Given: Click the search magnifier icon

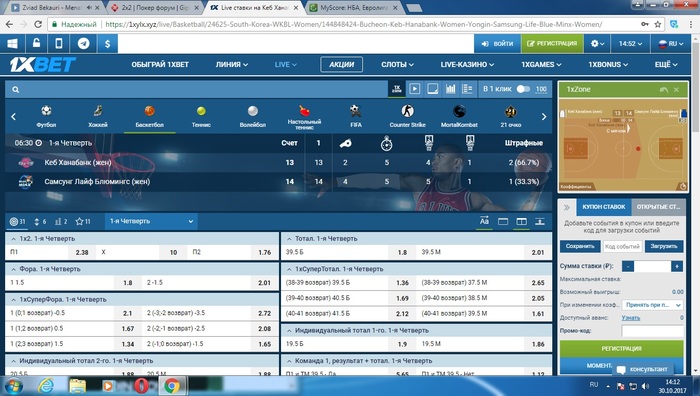Looking at the screenshot, I should pyautogui.click(x=16, y=90).
